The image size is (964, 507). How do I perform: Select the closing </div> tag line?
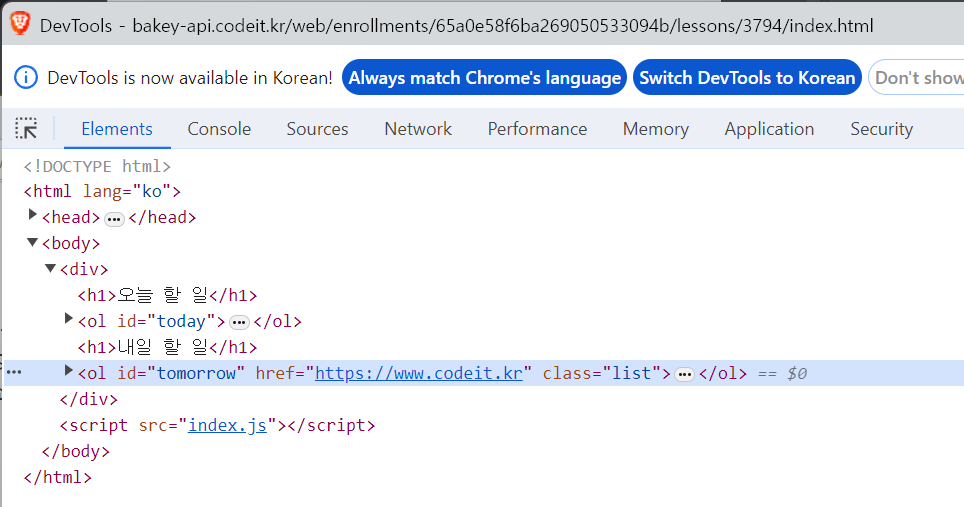[89, 399]
